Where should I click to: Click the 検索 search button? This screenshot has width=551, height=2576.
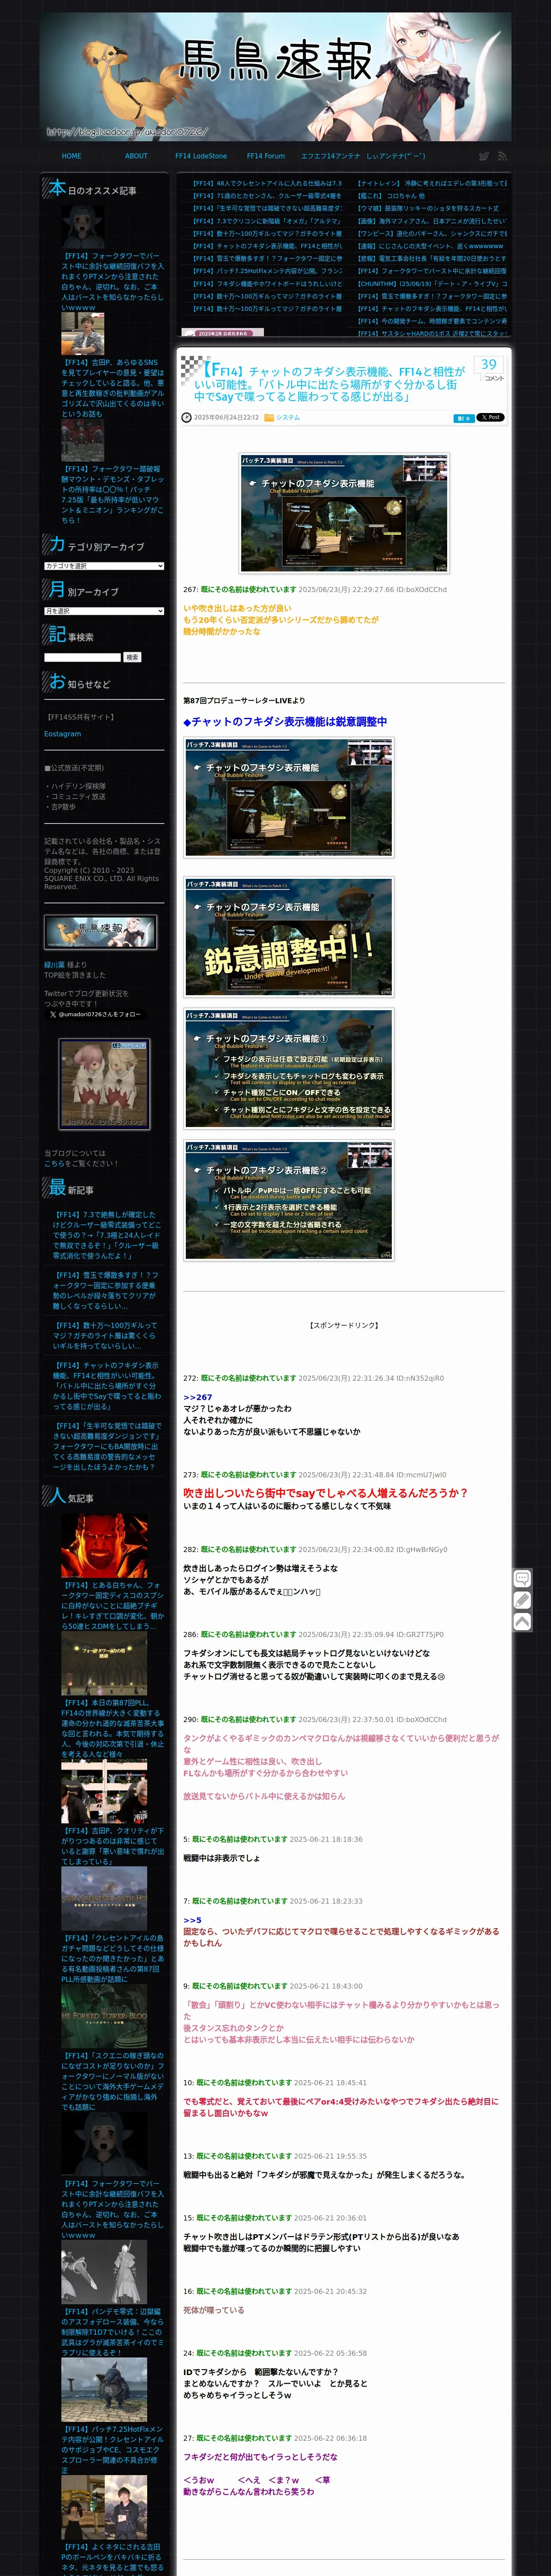pyautogui.click(x=132, y=657)
